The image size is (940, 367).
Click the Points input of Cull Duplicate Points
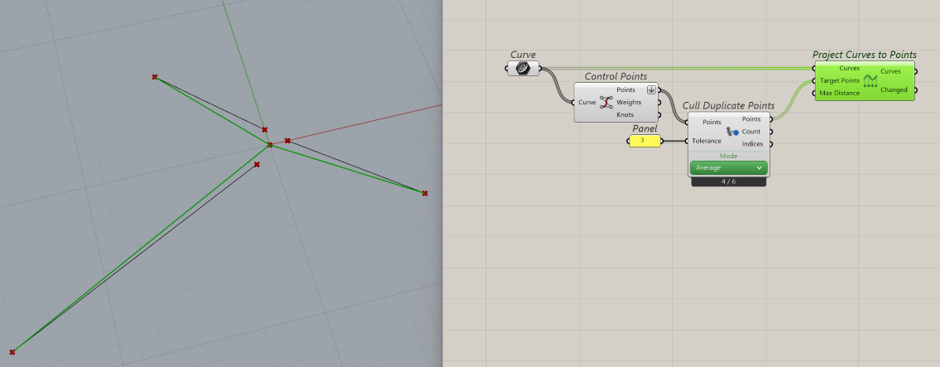pyautogui.click(x=712, y=122)
